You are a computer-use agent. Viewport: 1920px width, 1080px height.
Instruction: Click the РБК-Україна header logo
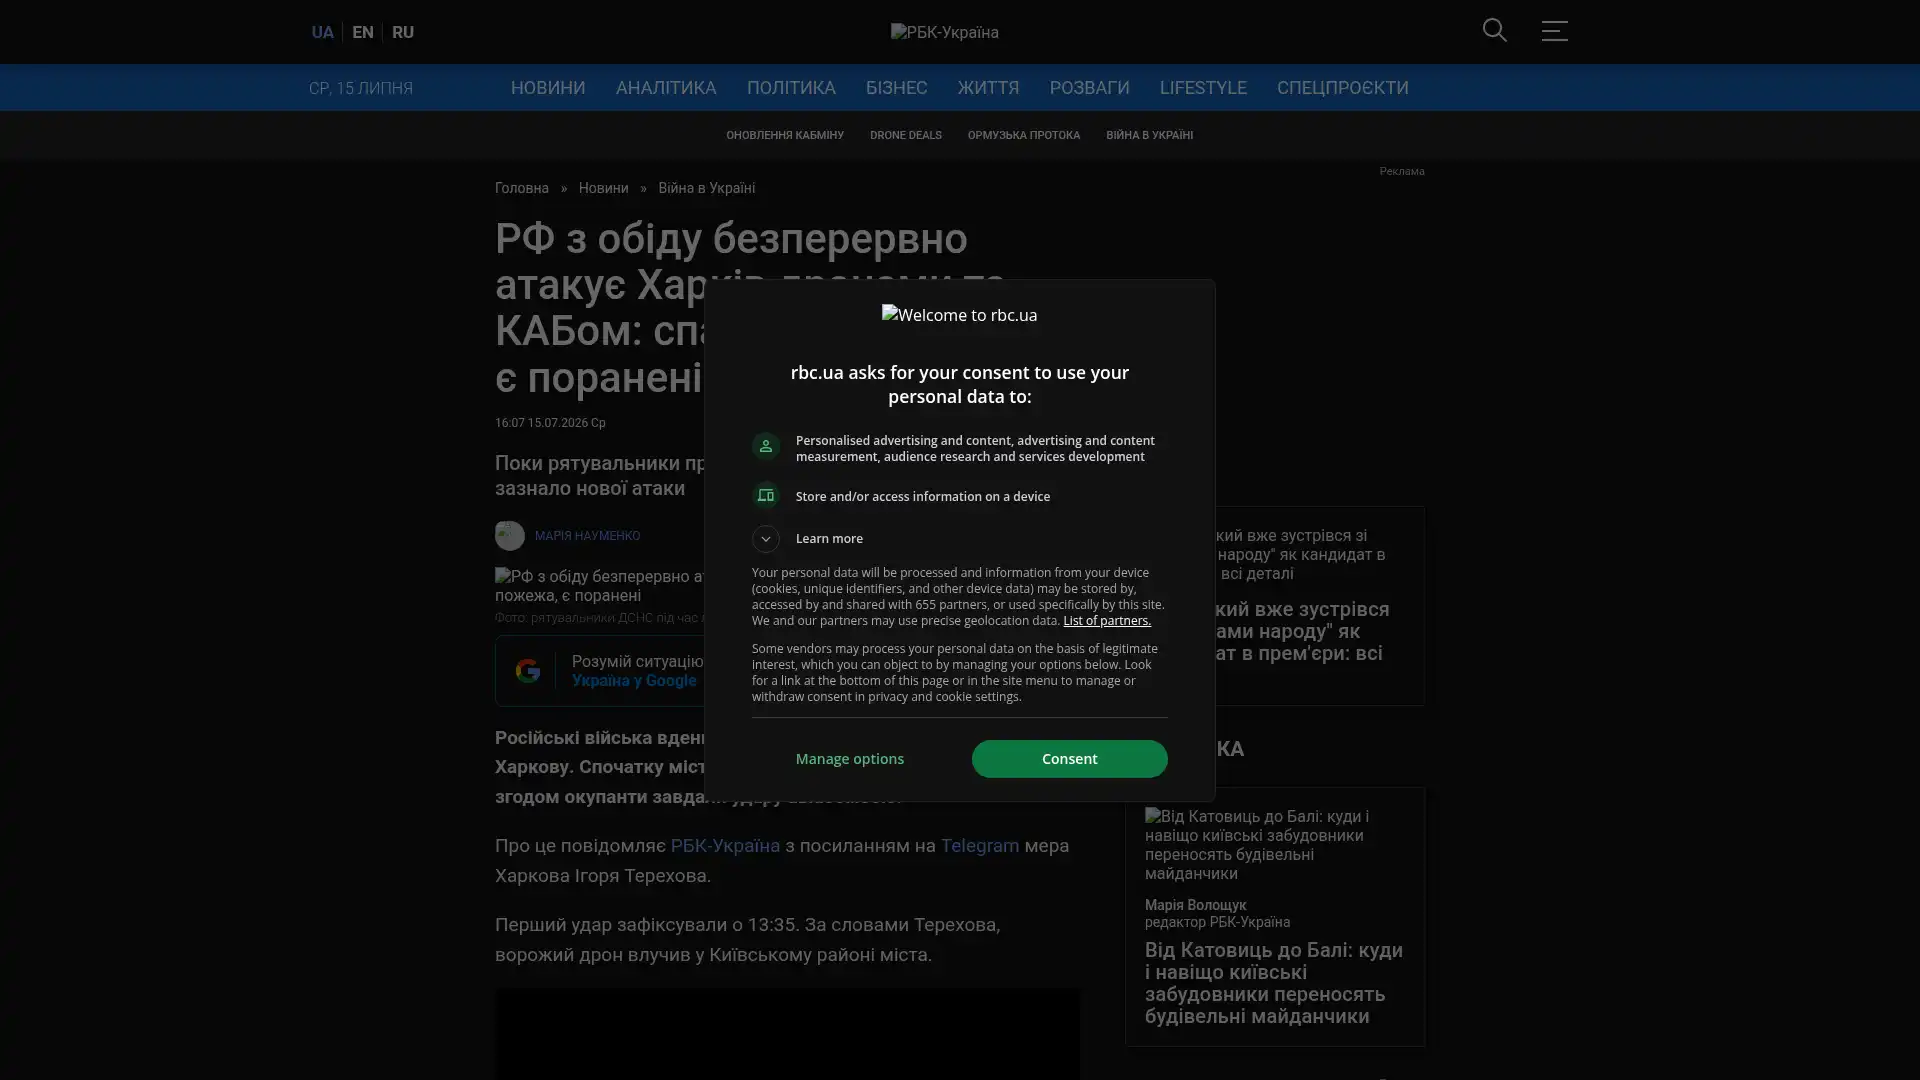(x=944, y=32)
